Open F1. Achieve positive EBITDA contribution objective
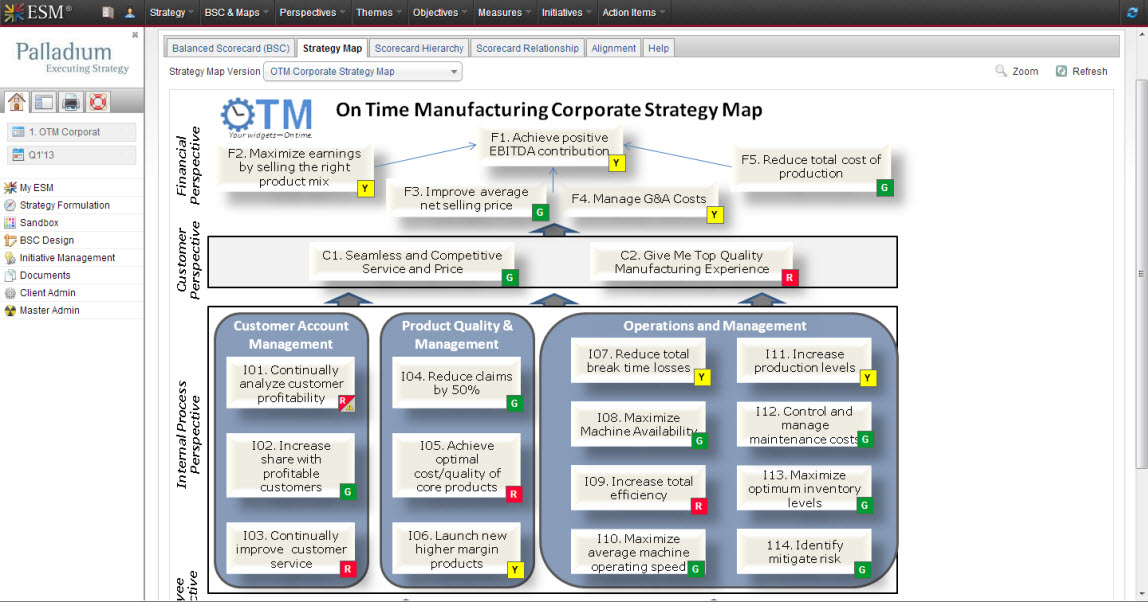This screenshot has width=1148, height=602. point(549,144)
